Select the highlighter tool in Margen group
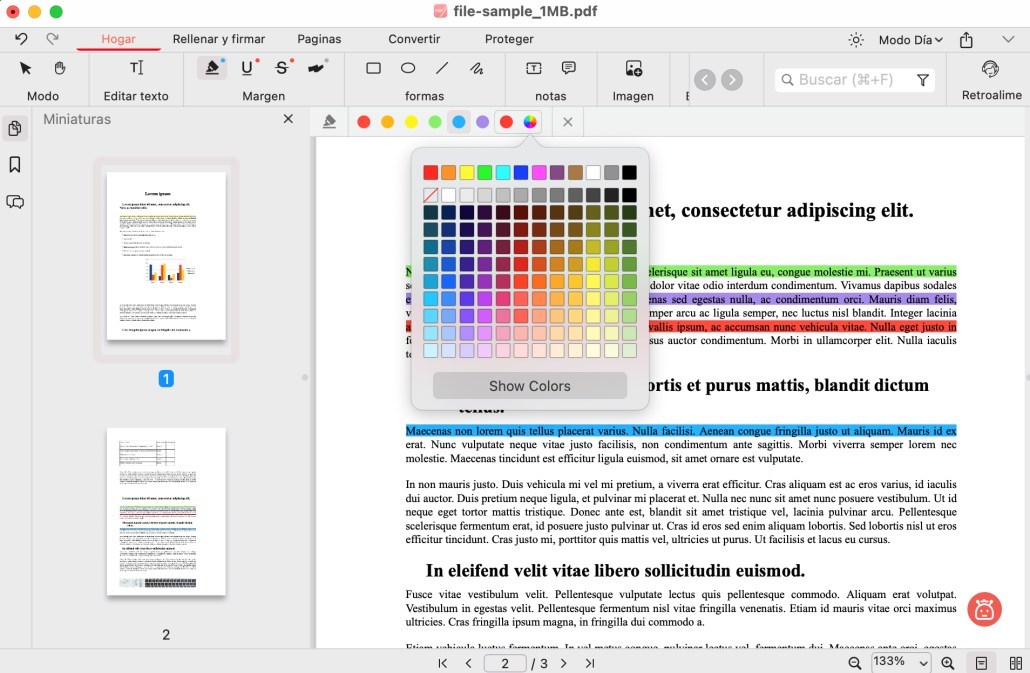 pos(211,68)
